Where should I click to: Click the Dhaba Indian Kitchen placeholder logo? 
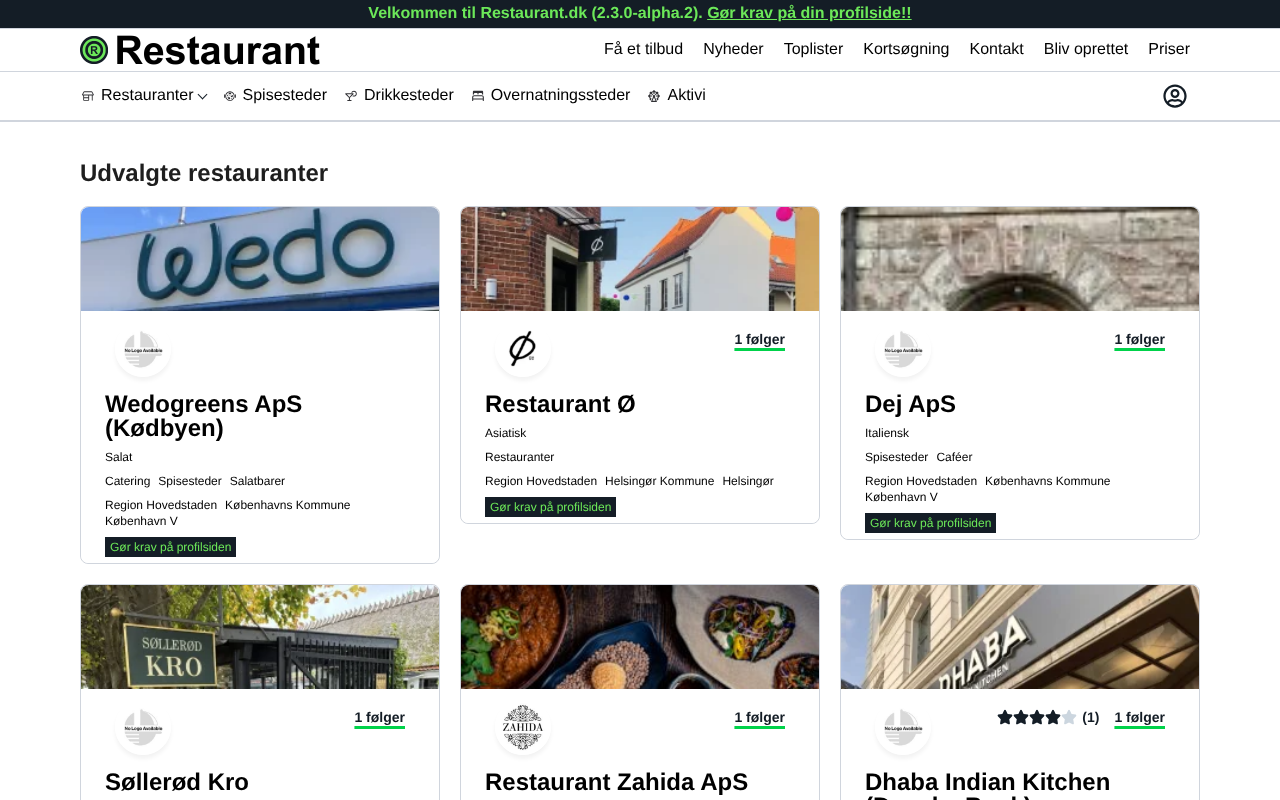(903, 728)
